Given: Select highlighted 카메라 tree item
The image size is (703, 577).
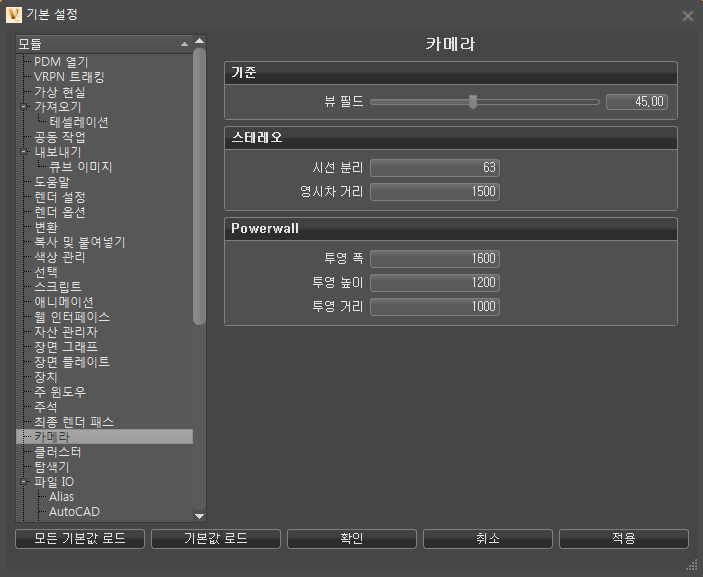Looking at the screenshot, I should (104, 437).
